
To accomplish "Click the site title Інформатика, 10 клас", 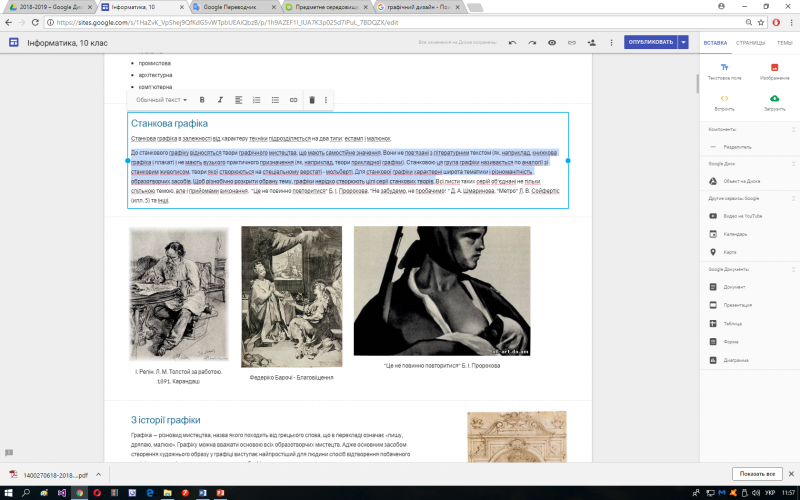I will 67,43.
